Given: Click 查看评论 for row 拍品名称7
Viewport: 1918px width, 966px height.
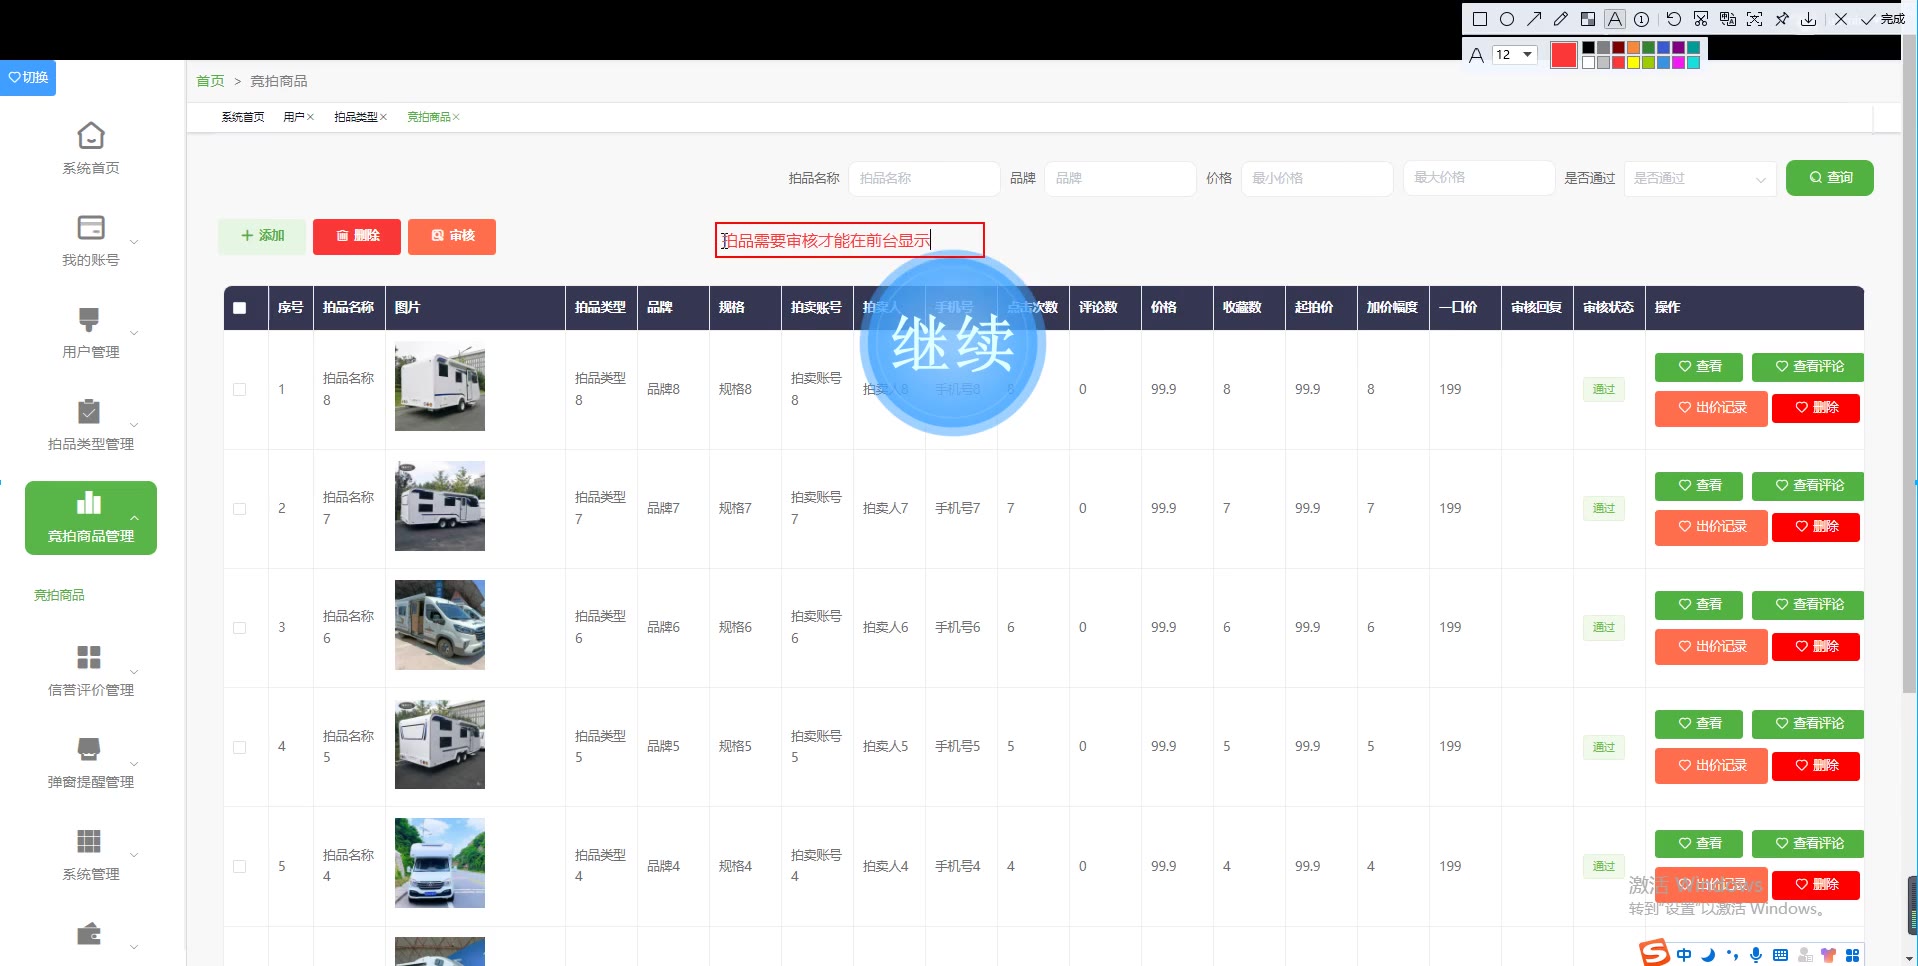Looking at the screenshot, I should coord(1808,486).
